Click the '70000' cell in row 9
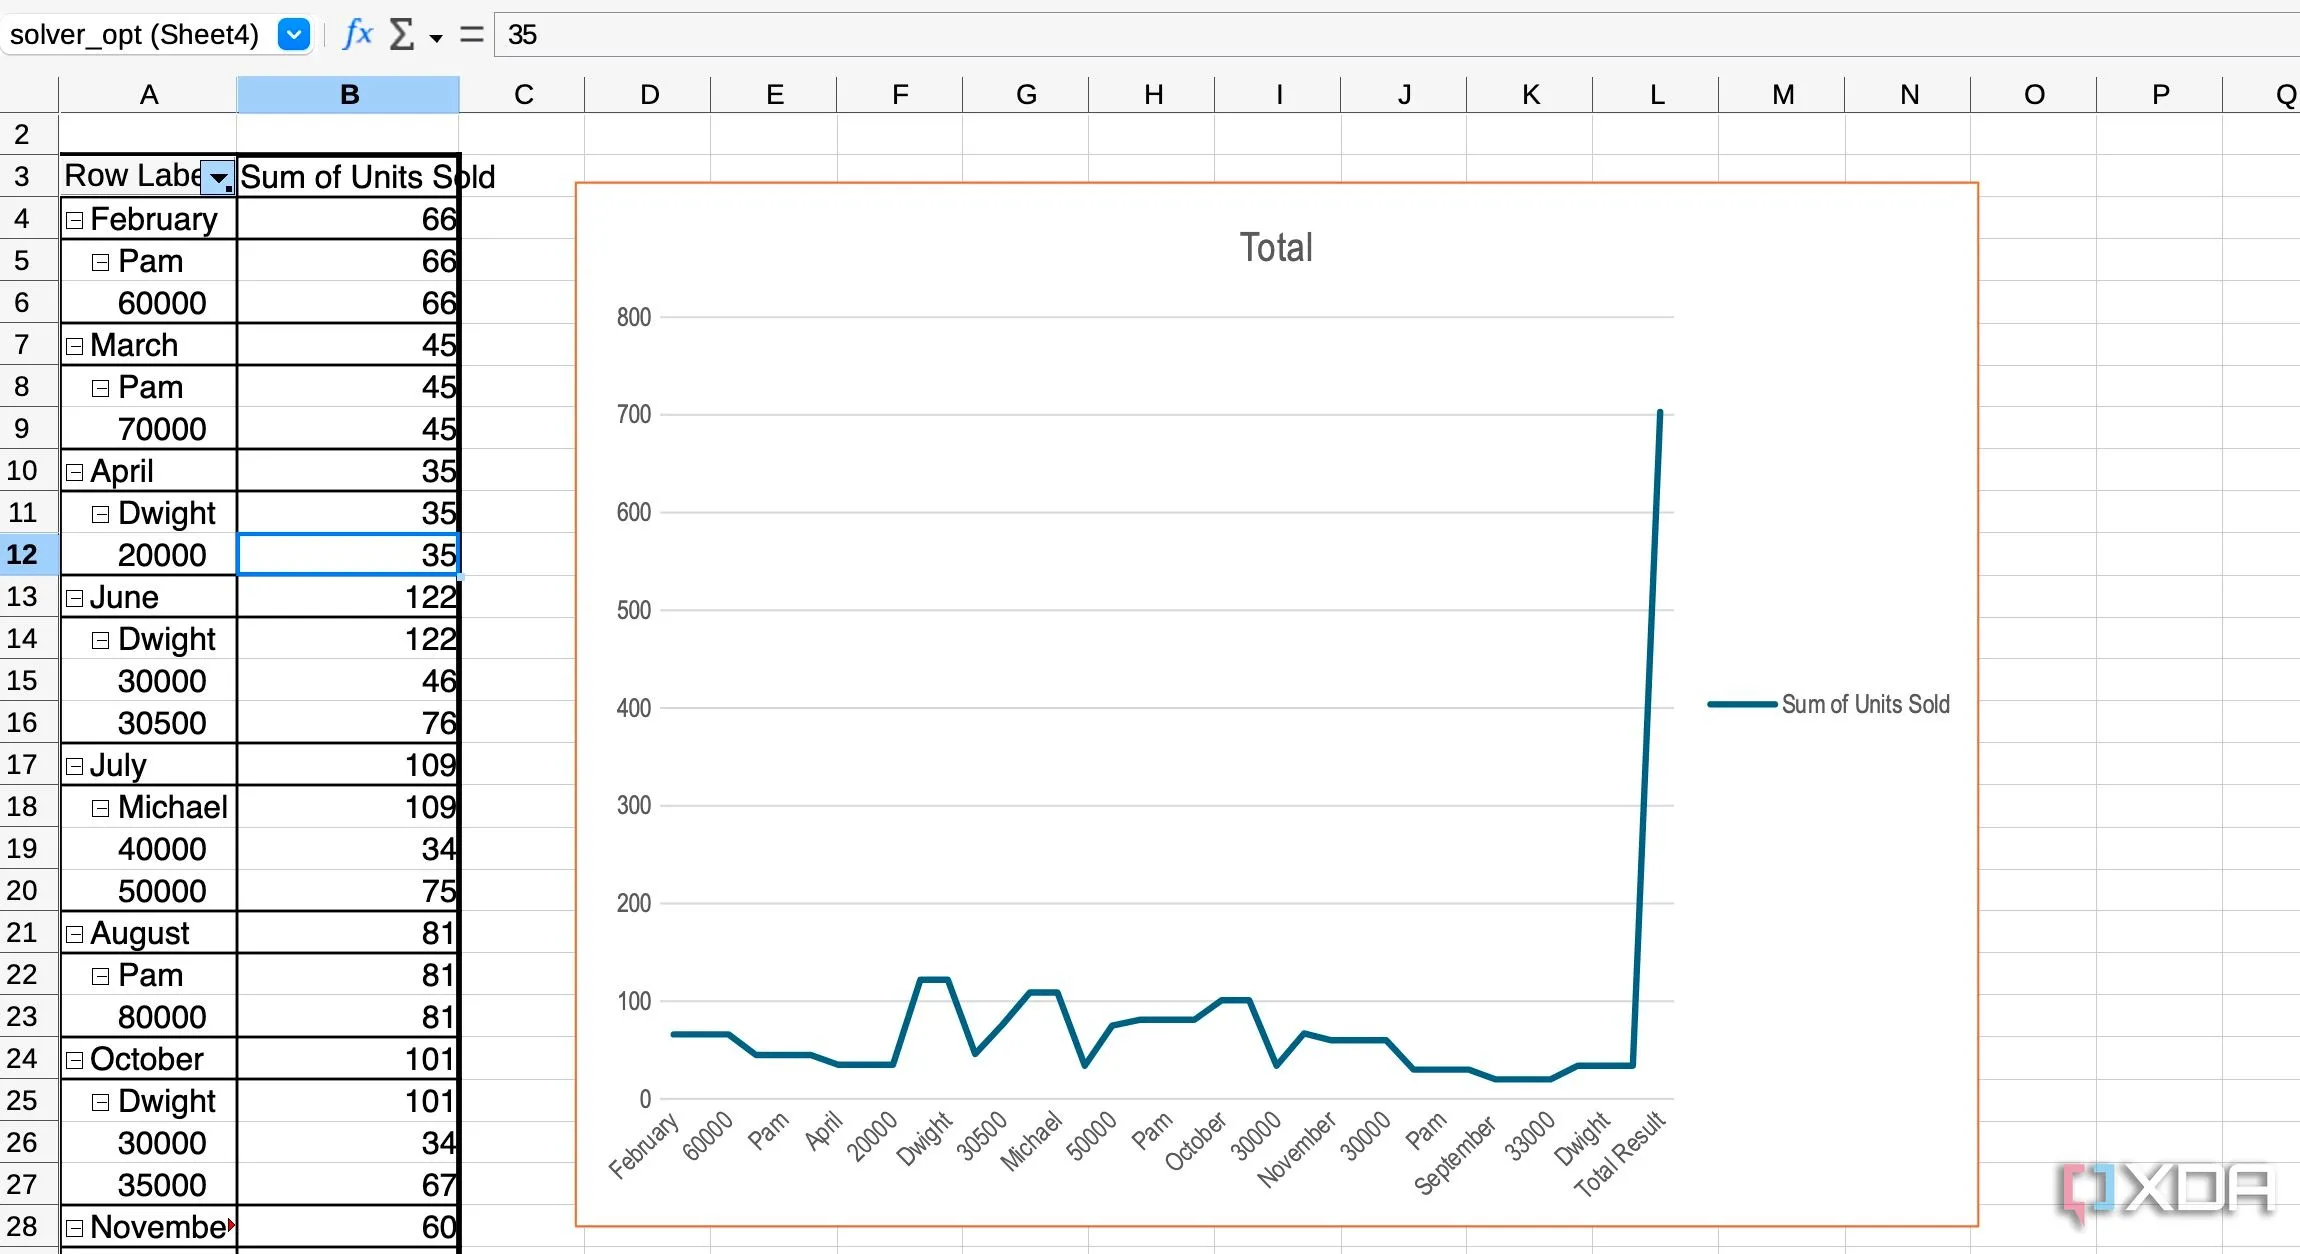2300x1254 pixels. click(148, 429)
